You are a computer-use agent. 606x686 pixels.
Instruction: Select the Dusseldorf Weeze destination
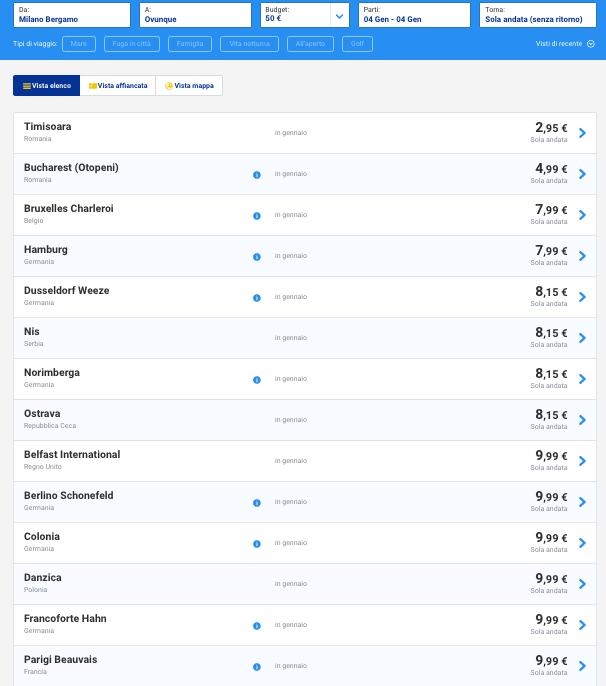(67, 291)
